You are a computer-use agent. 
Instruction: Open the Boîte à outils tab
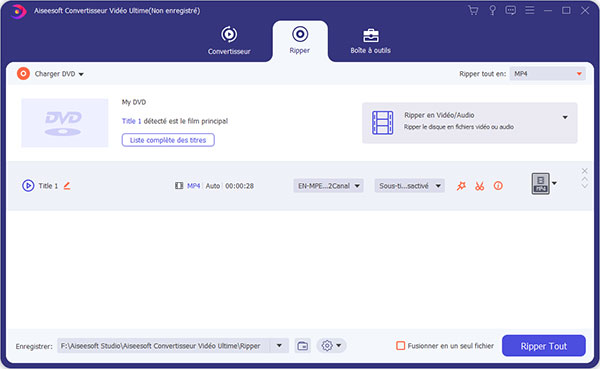[x=370, y=41]
